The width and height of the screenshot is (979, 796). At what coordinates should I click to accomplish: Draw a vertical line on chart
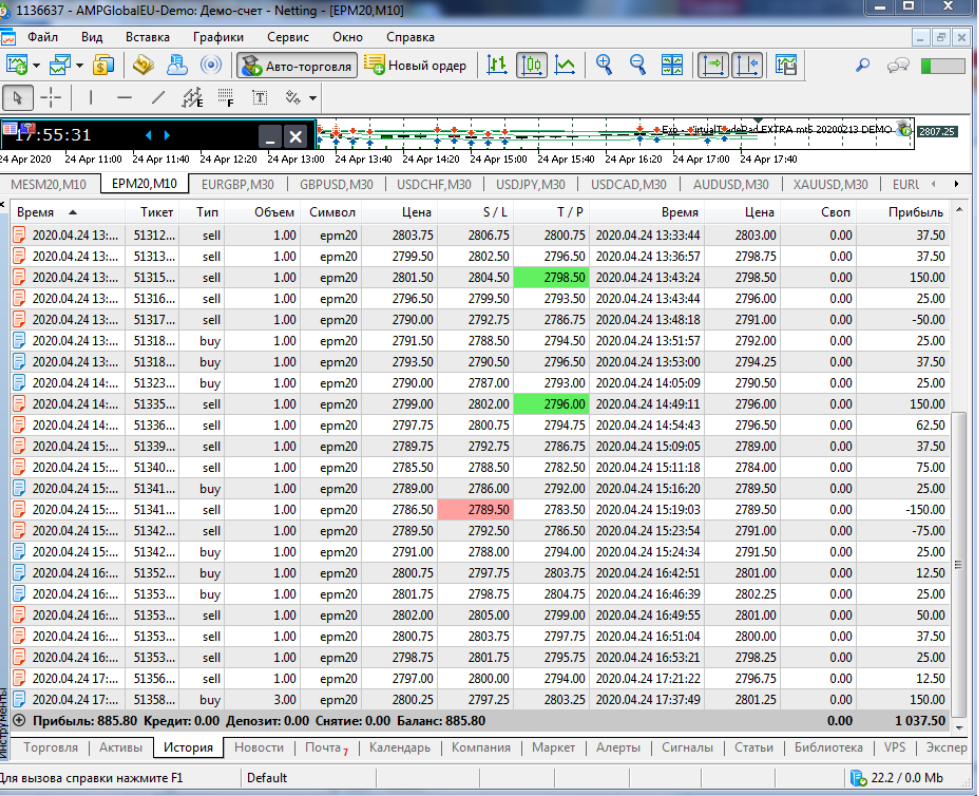[91, 98]
